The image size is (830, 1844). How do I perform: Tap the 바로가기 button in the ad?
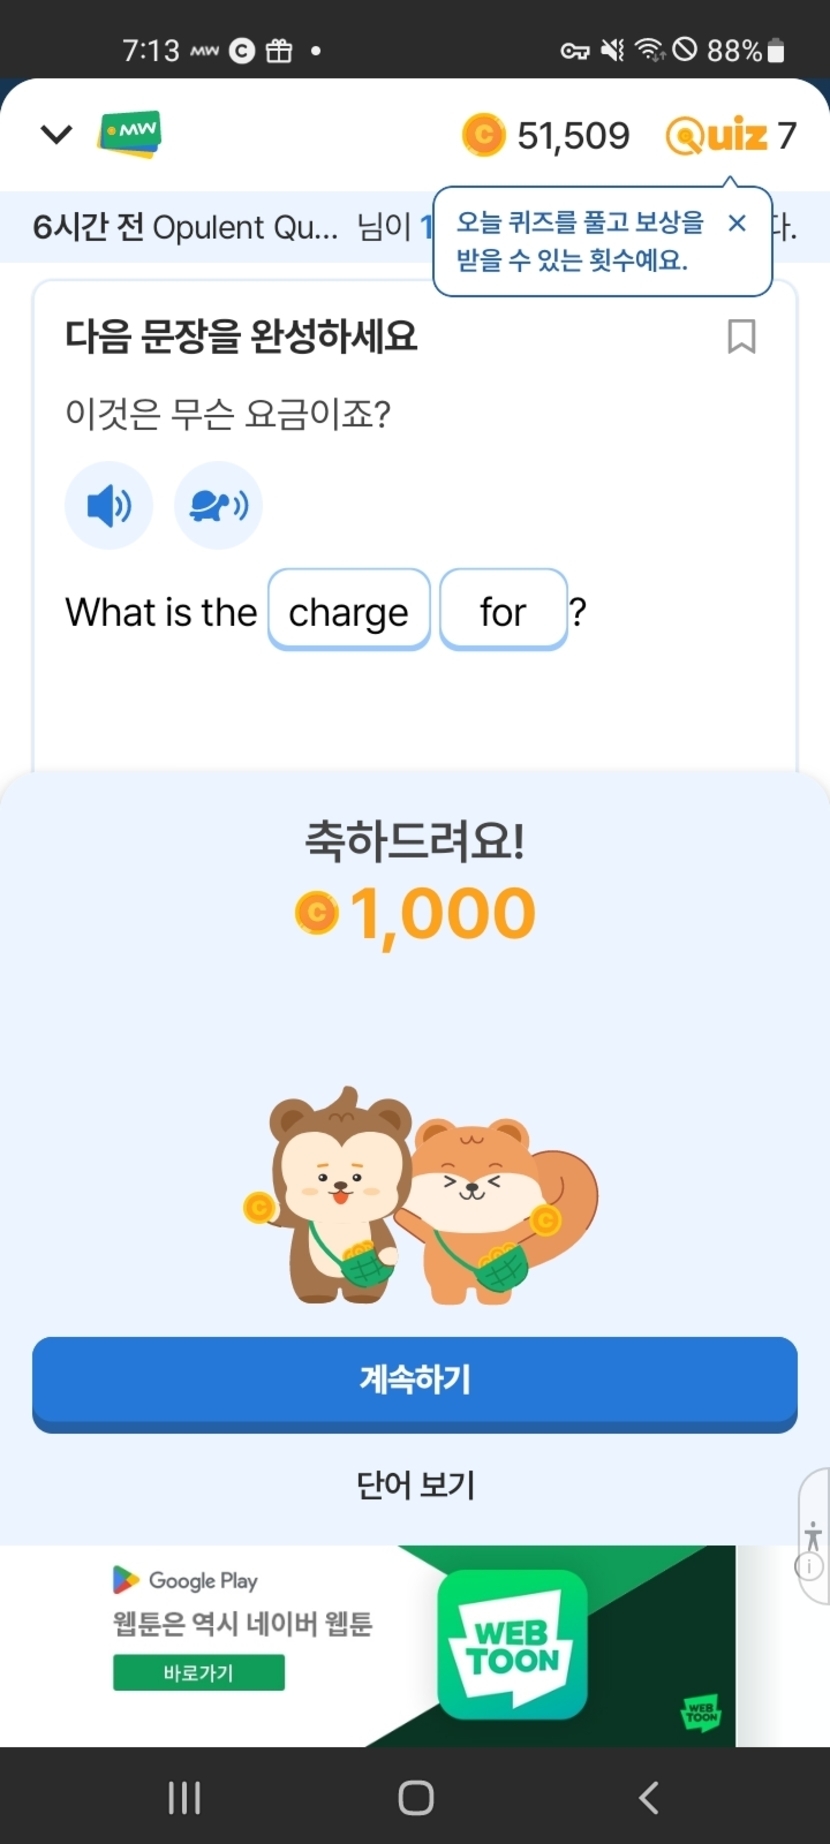pyautogui.click(x=198, y=1672)
